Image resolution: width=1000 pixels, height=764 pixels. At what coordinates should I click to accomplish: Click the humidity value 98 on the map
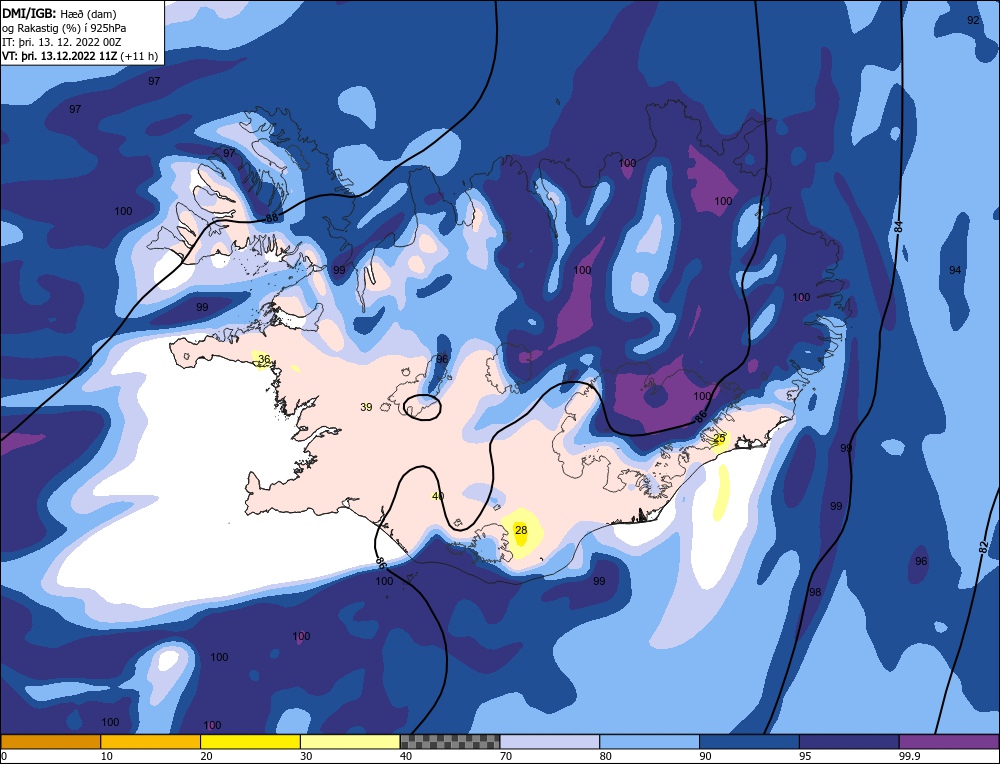[x=815, y=592]
